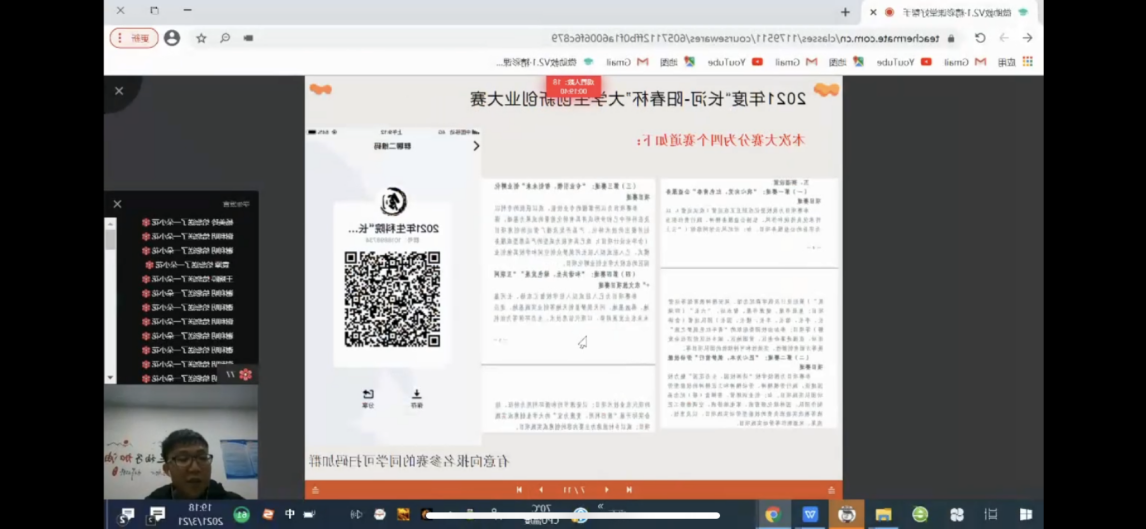Click the green 61 tray badge
1146x529 pixels.
click(x=242, y=514)
